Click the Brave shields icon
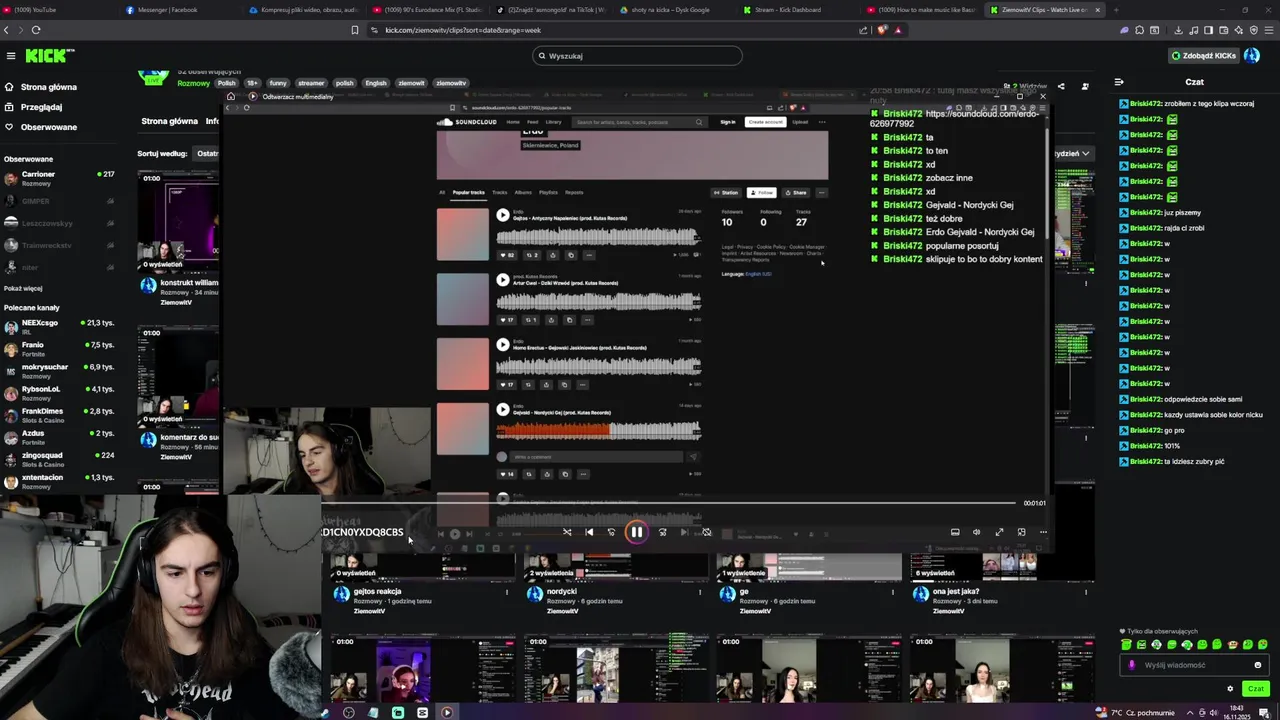This screenshot has width=1280, height=720. click(x=881, y=30)
